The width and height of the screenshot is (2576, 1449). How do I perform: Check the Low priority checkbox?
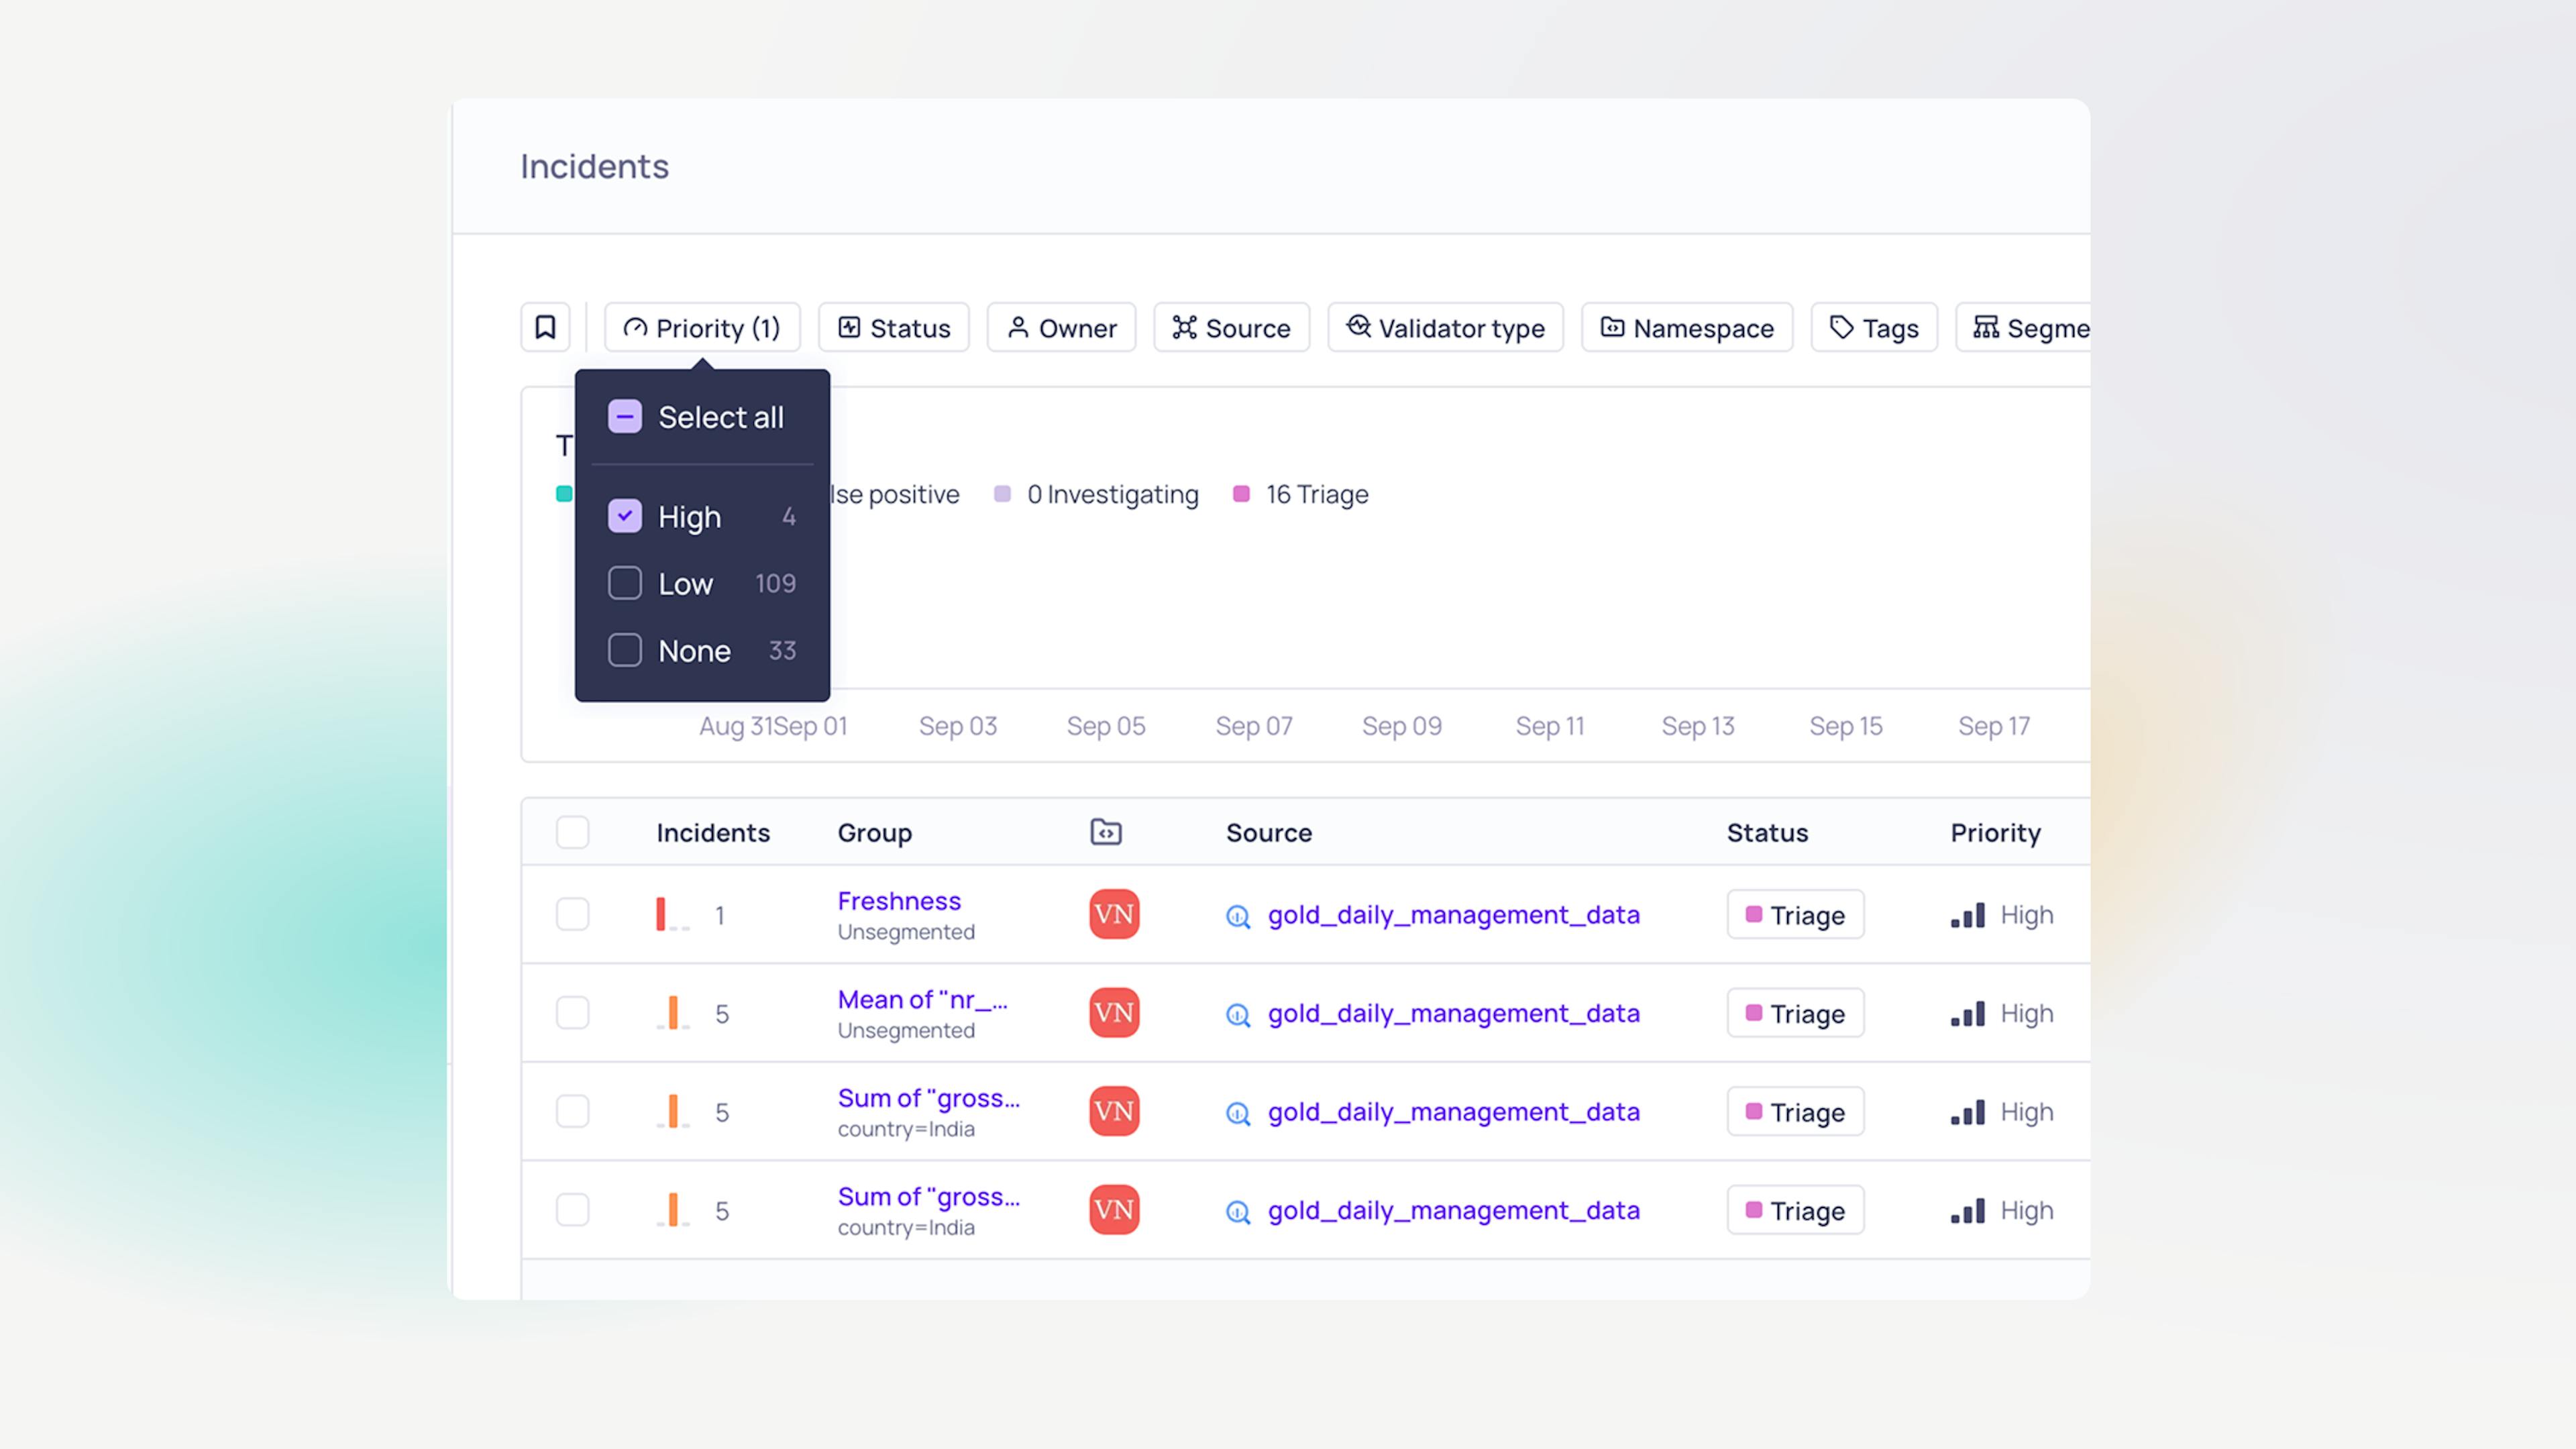pyautogui.click(x=625, y=583)
